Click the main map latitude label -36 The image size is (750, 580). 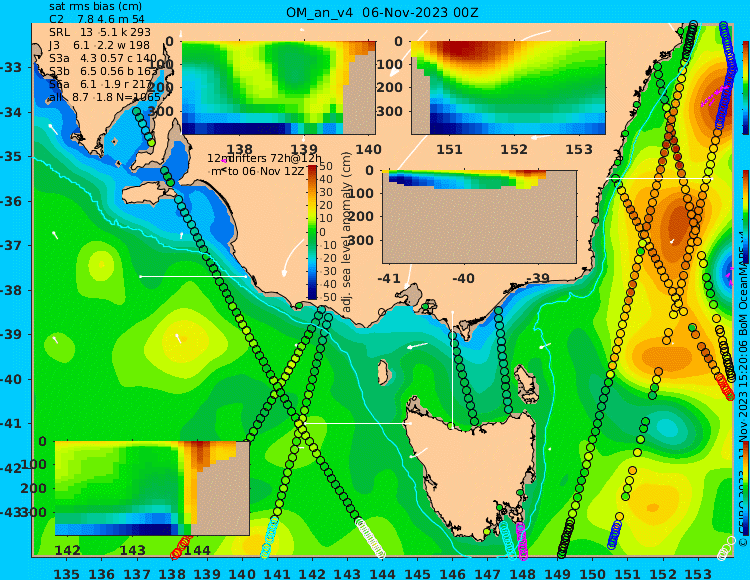pos(11,201)
